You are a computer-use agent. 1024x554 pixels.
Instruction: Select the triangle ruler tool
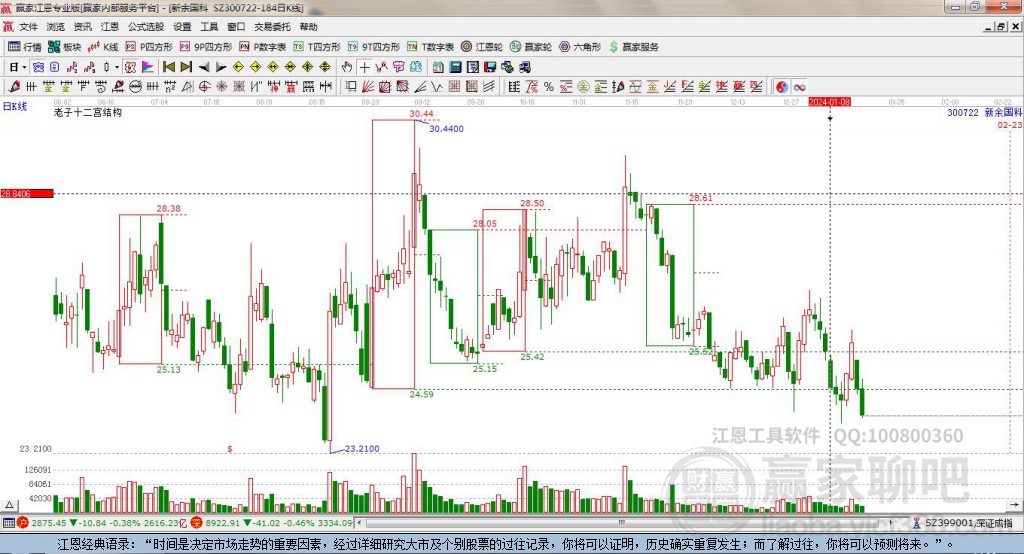(187, 86)
